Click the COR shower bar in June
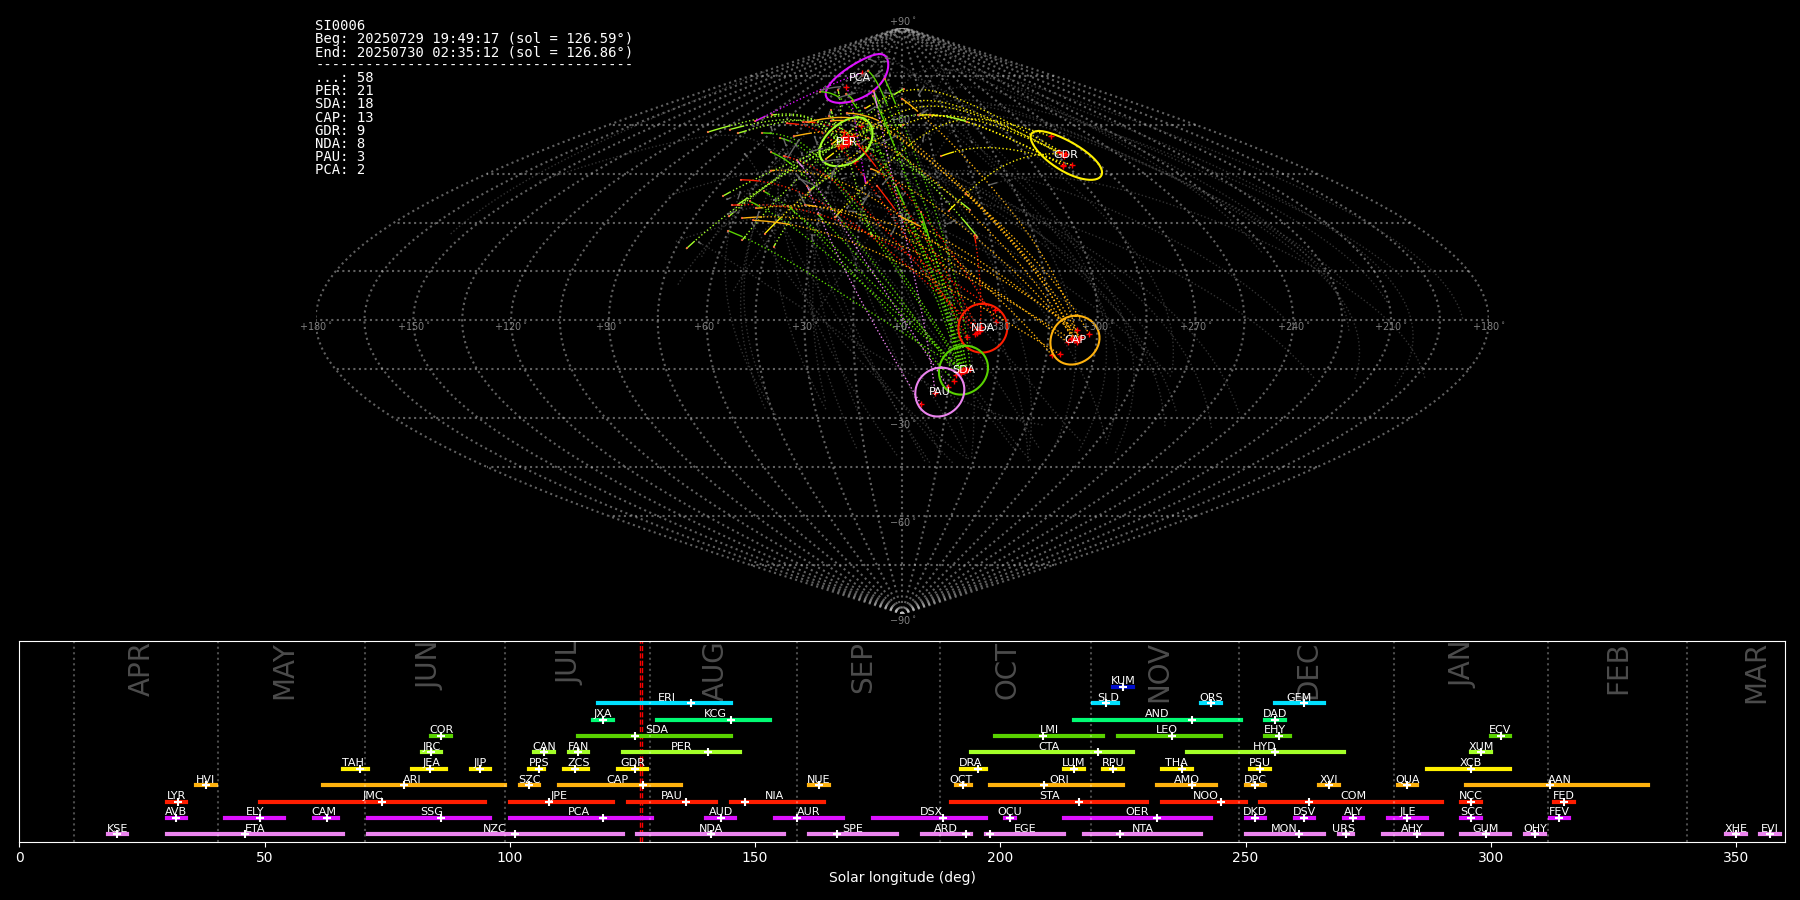The height and width of the screenshot is (900, 1800). pos(441,736)
